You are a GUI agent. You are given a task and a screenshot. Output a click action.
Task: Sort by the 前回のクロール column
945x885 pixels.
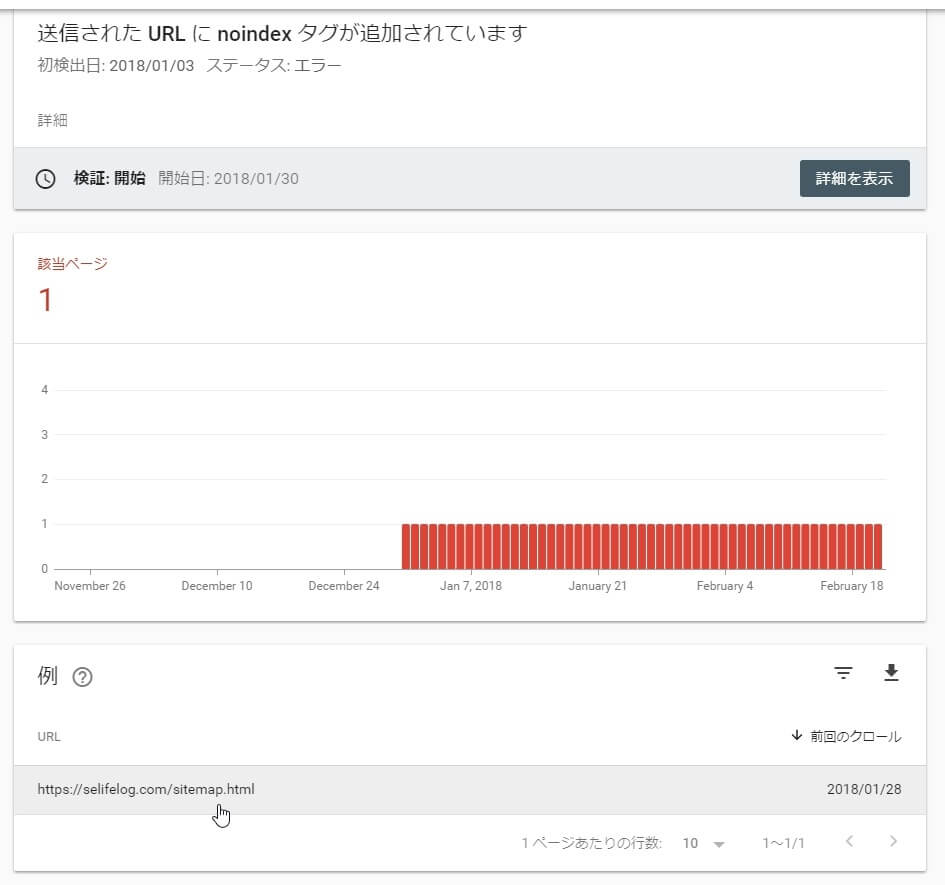coord(846,736)
